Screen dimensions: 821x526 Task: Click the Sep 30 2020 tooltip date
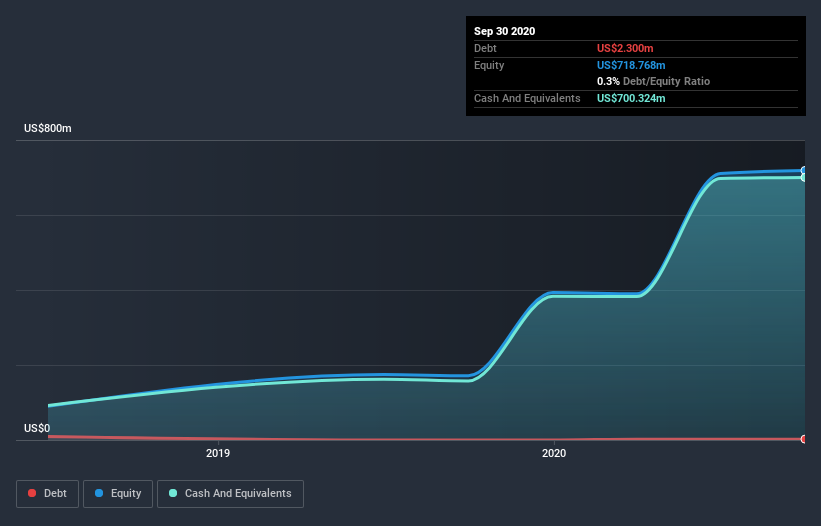504,31
